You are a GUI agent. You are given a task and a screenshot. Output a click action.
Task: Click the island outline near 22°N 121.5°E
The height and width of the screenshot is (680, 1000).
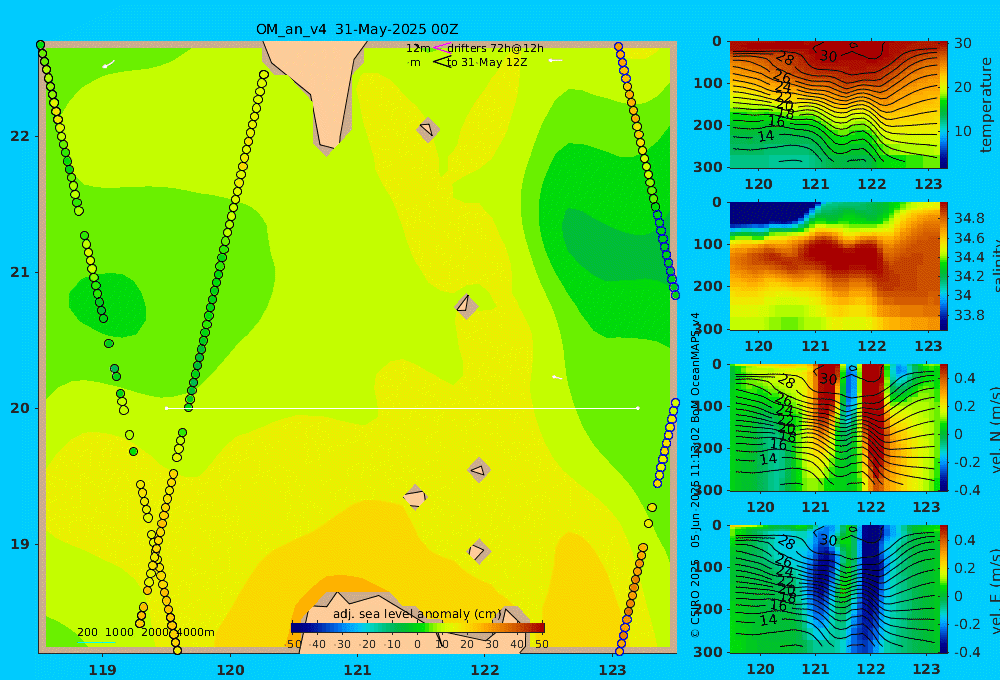[427, 129]
